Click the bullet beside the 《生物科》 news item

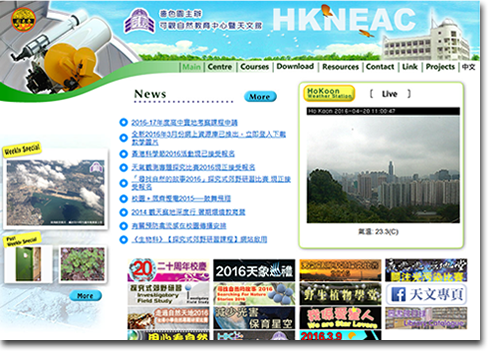(x=123, y=239)
